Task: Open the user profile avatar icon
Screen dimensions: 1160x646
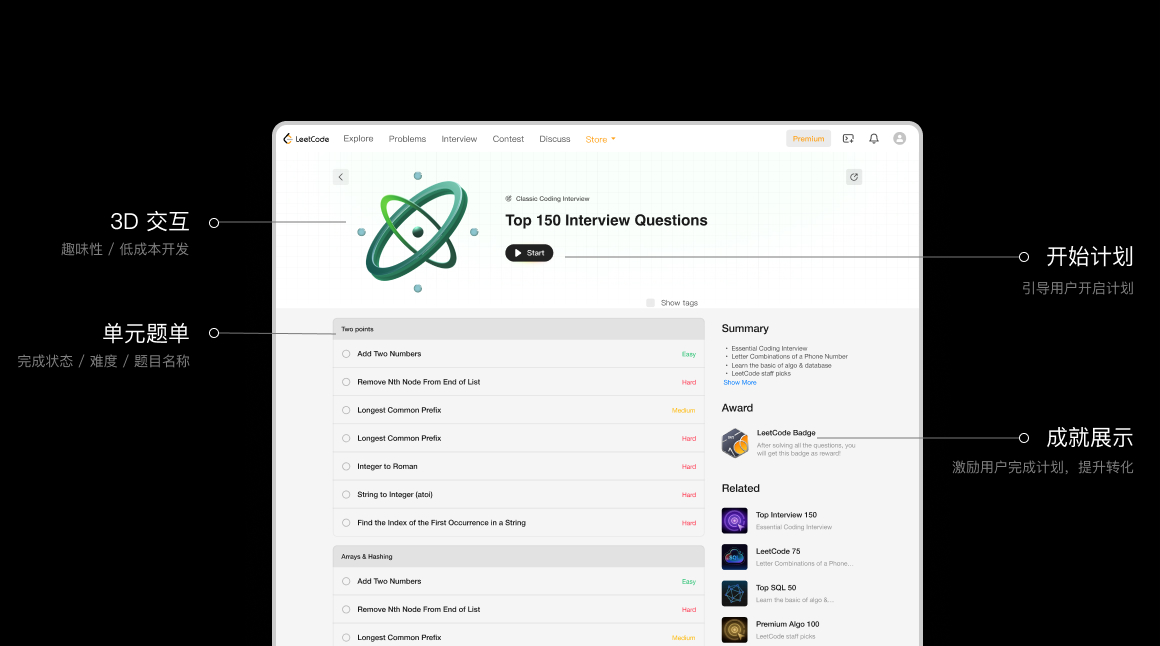Action: coord(899,139)
